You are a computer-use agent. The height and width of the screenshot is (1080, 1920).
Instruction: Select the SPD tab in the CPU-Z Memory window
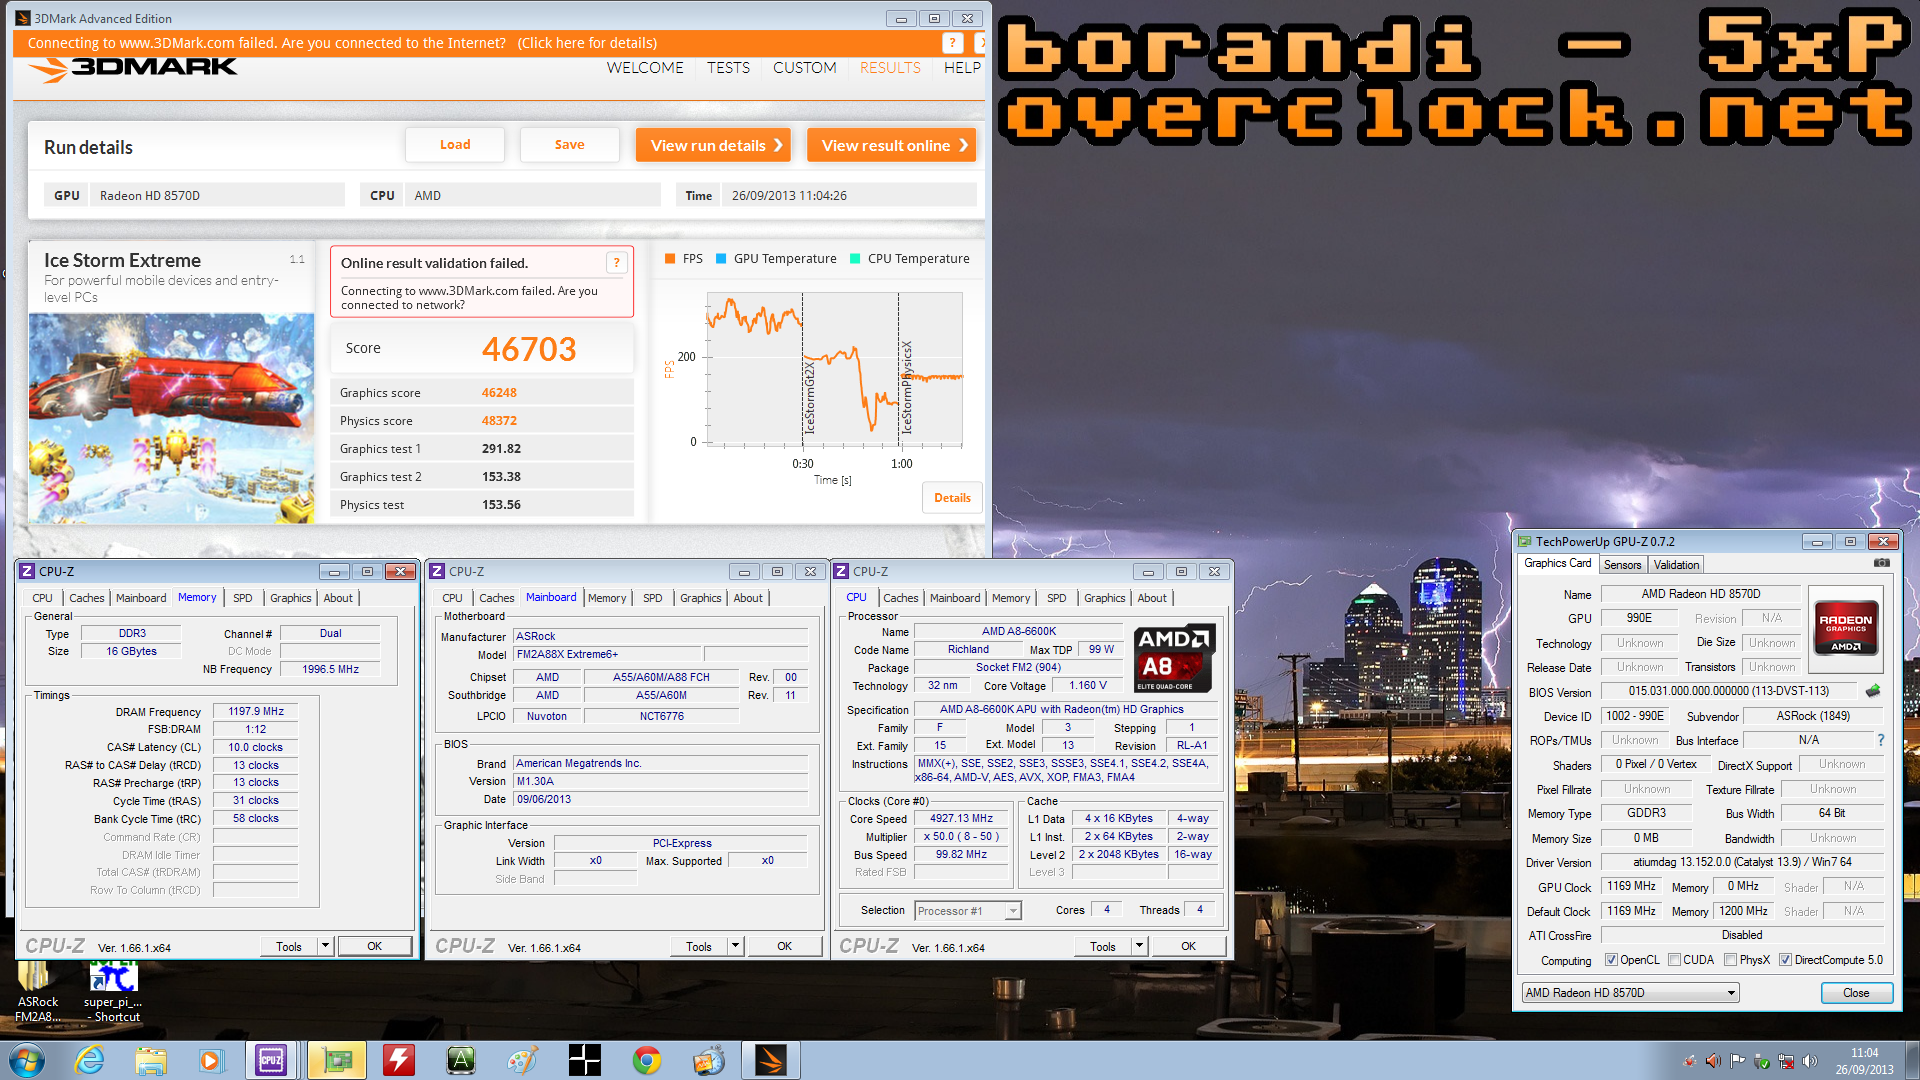(x=243, y=598)
